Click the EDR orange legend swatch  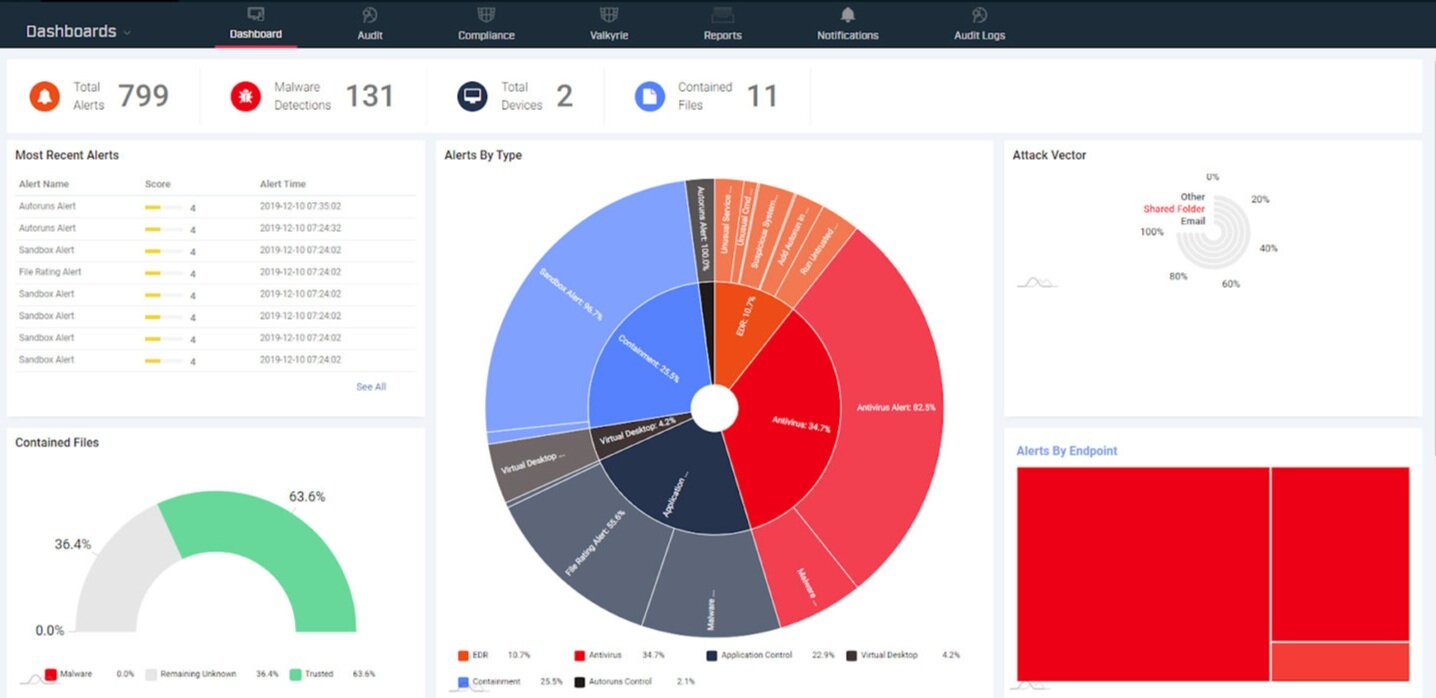pyautogui.click(x=463, y=655)
